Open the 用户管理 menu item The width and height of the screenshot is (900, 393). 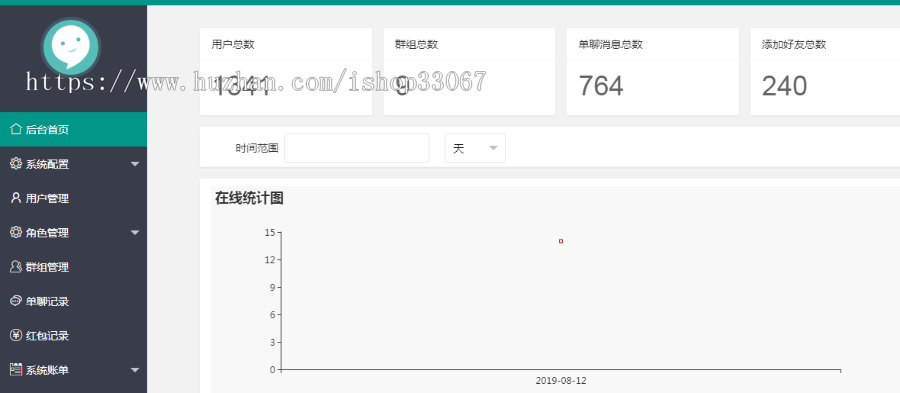click(73, 199)
